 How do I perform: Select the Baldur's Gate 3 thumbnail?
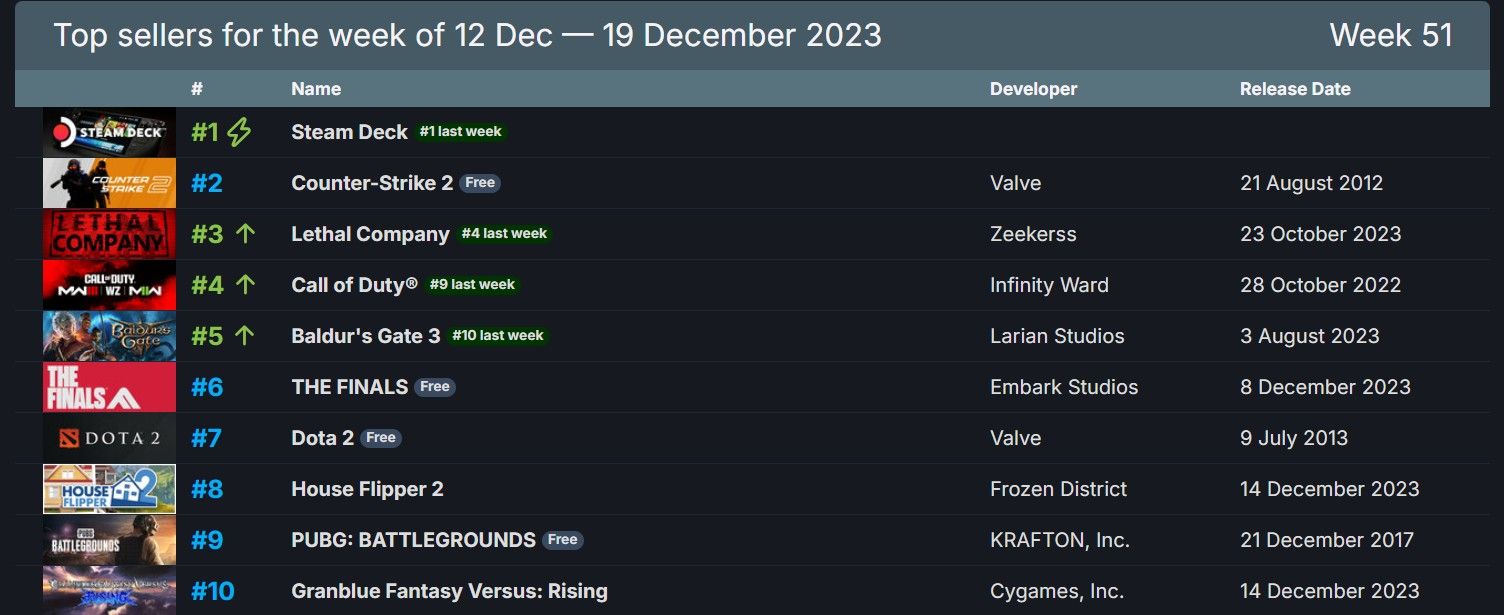[109, 336]
